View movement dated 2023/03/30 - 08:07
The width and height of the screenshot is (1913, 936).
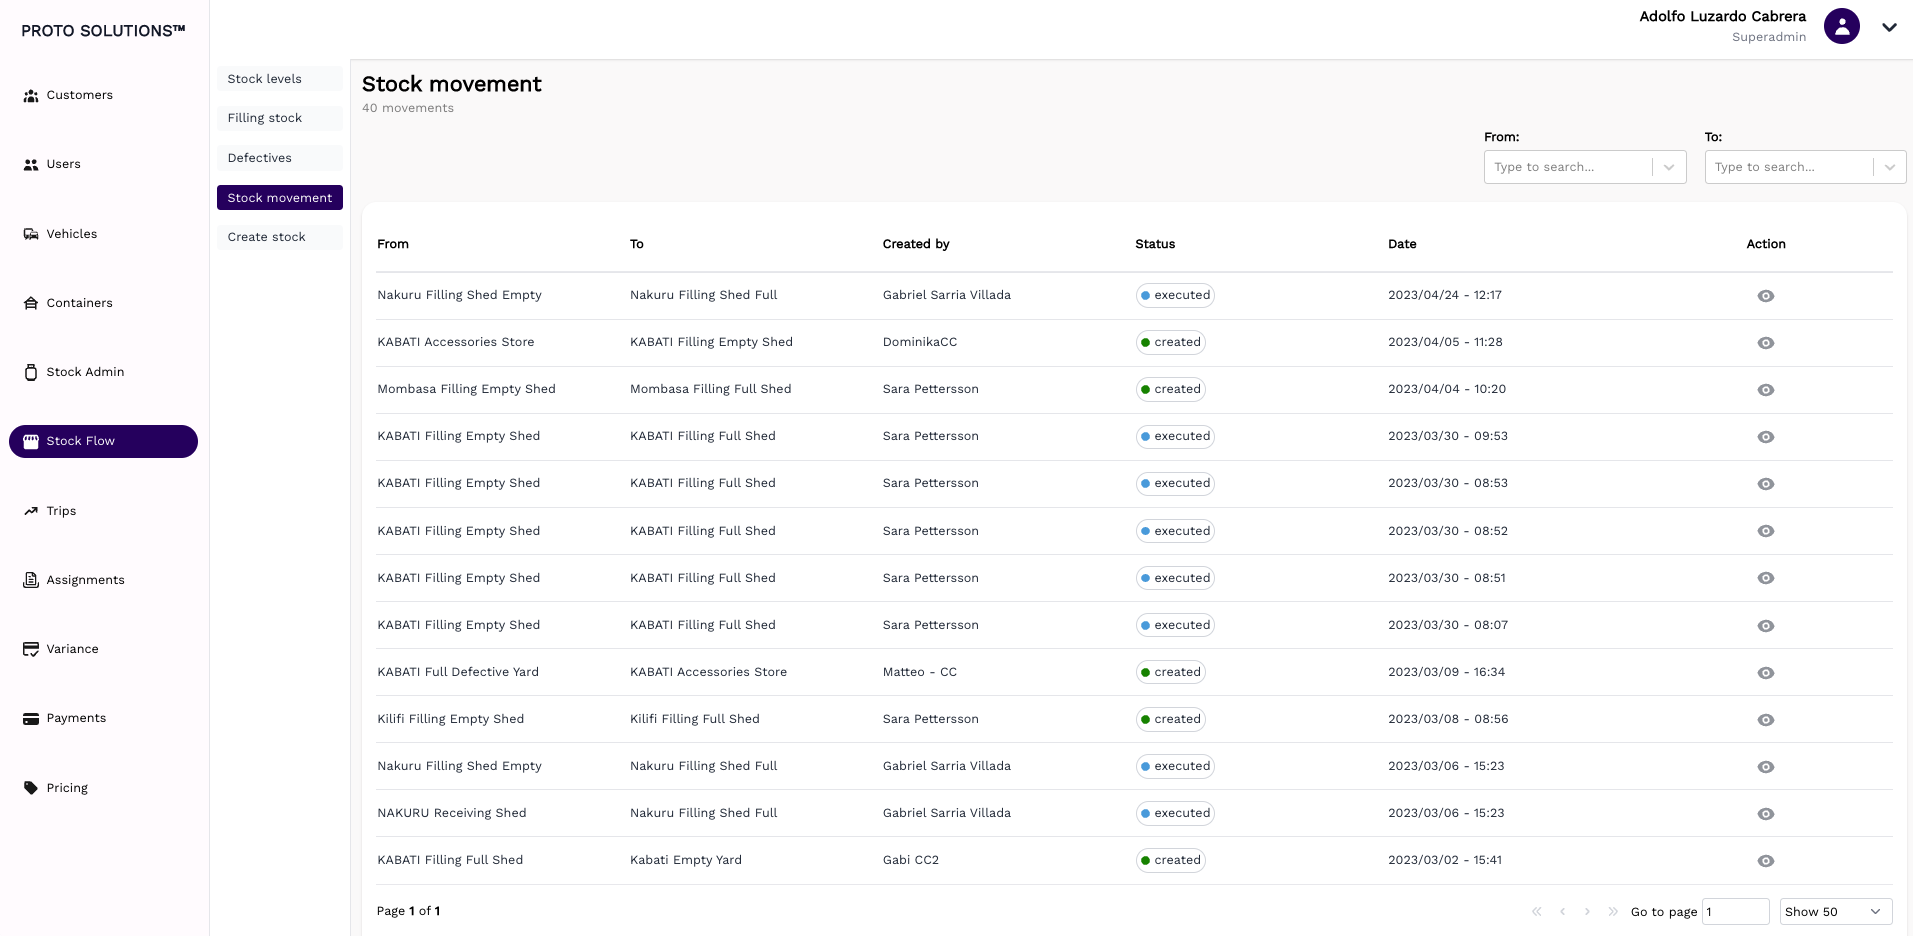[1766, 626]
